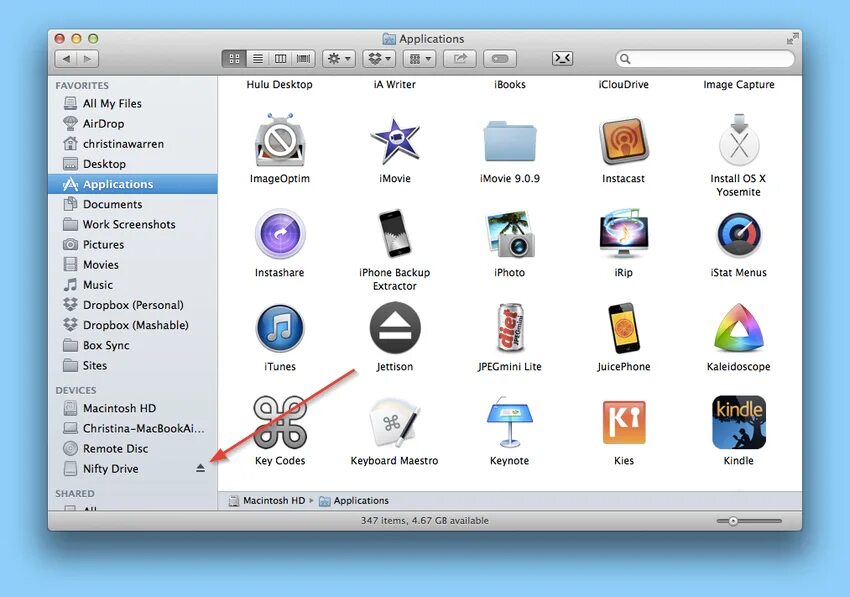Select the iBooks label
This screenshot has height=597, width=850.
point(510,85)
